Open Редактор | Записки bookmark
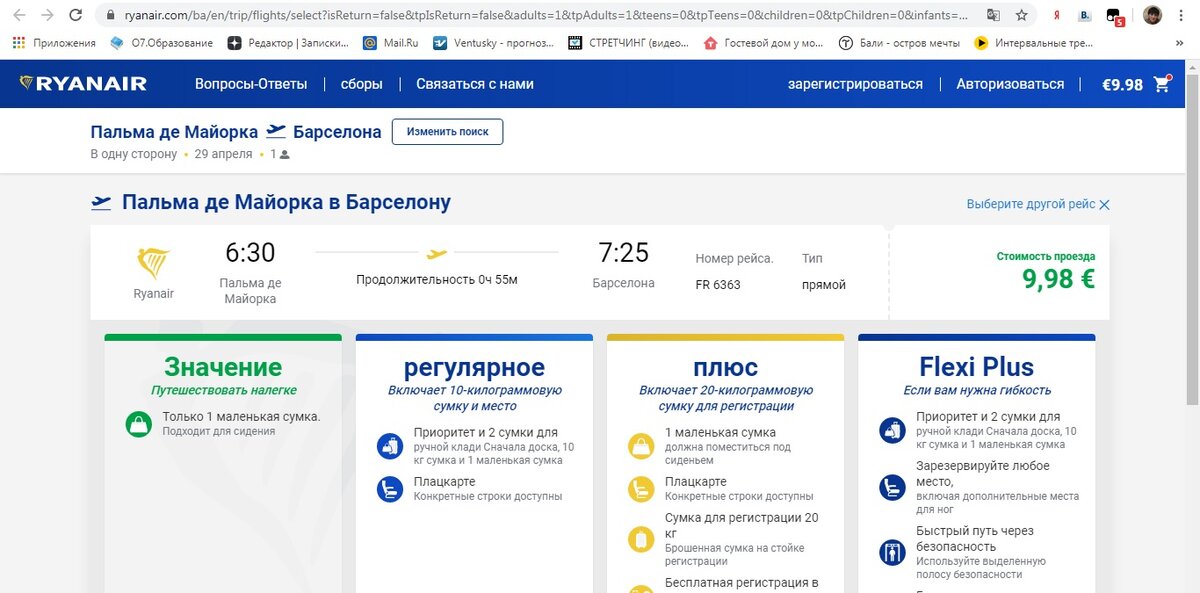Screen dimensions: 1200x593 (288, 43)
